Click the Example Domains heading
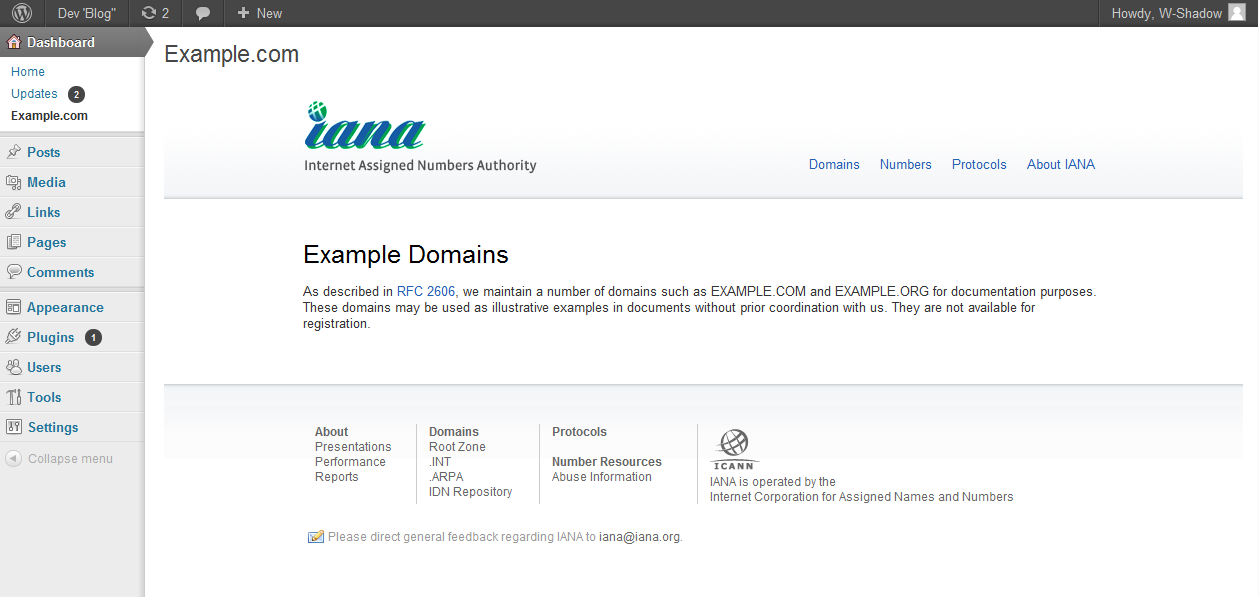Viewport: 1259px width, 597px height. point(406,254)
